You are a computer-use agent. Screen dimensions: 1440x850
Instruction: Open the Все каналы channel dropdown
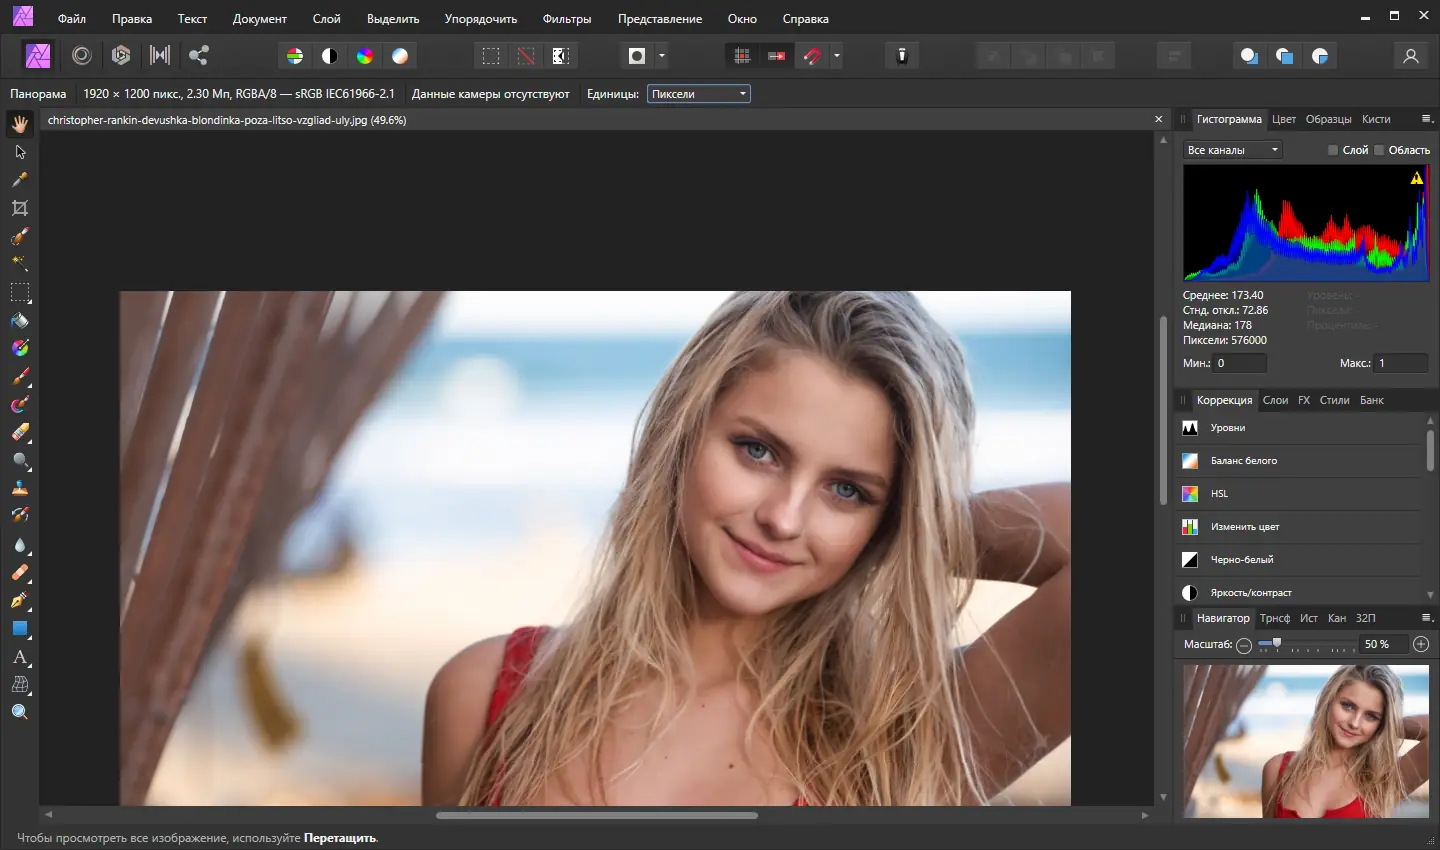[1232, 150]
